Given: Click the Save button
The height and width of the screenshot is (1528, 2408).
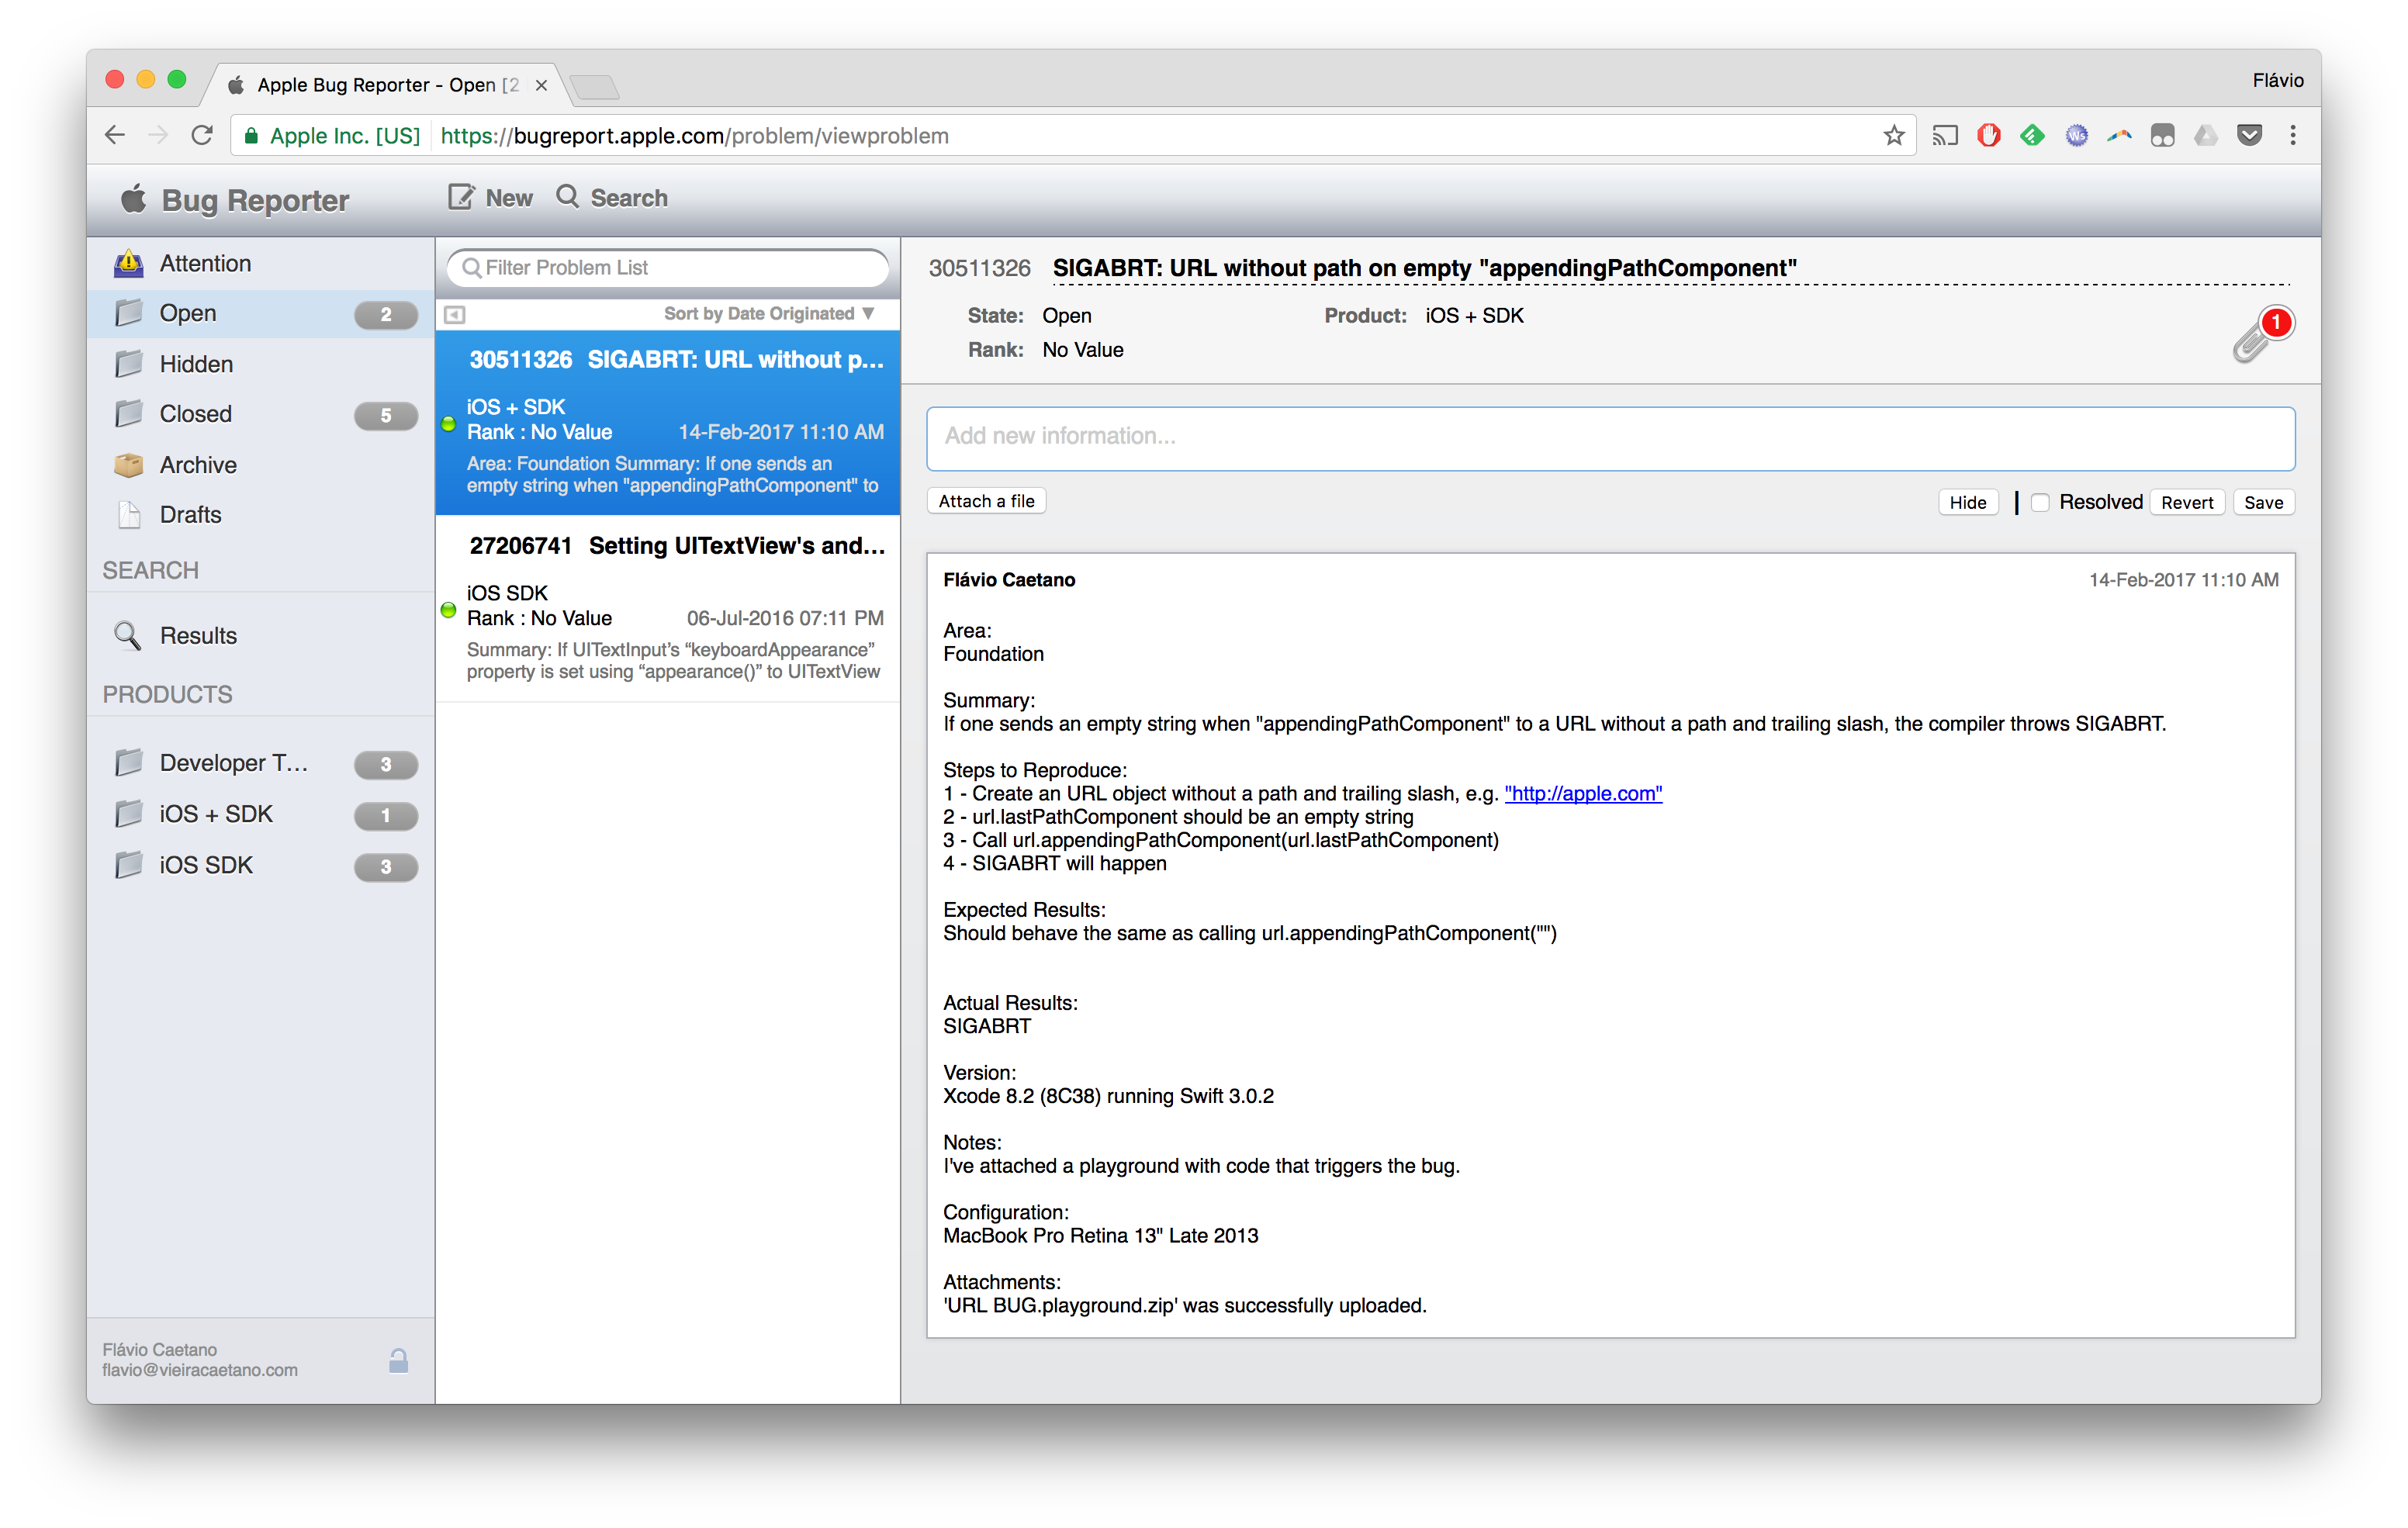Looking at the screenshot, I should 2263,502.
